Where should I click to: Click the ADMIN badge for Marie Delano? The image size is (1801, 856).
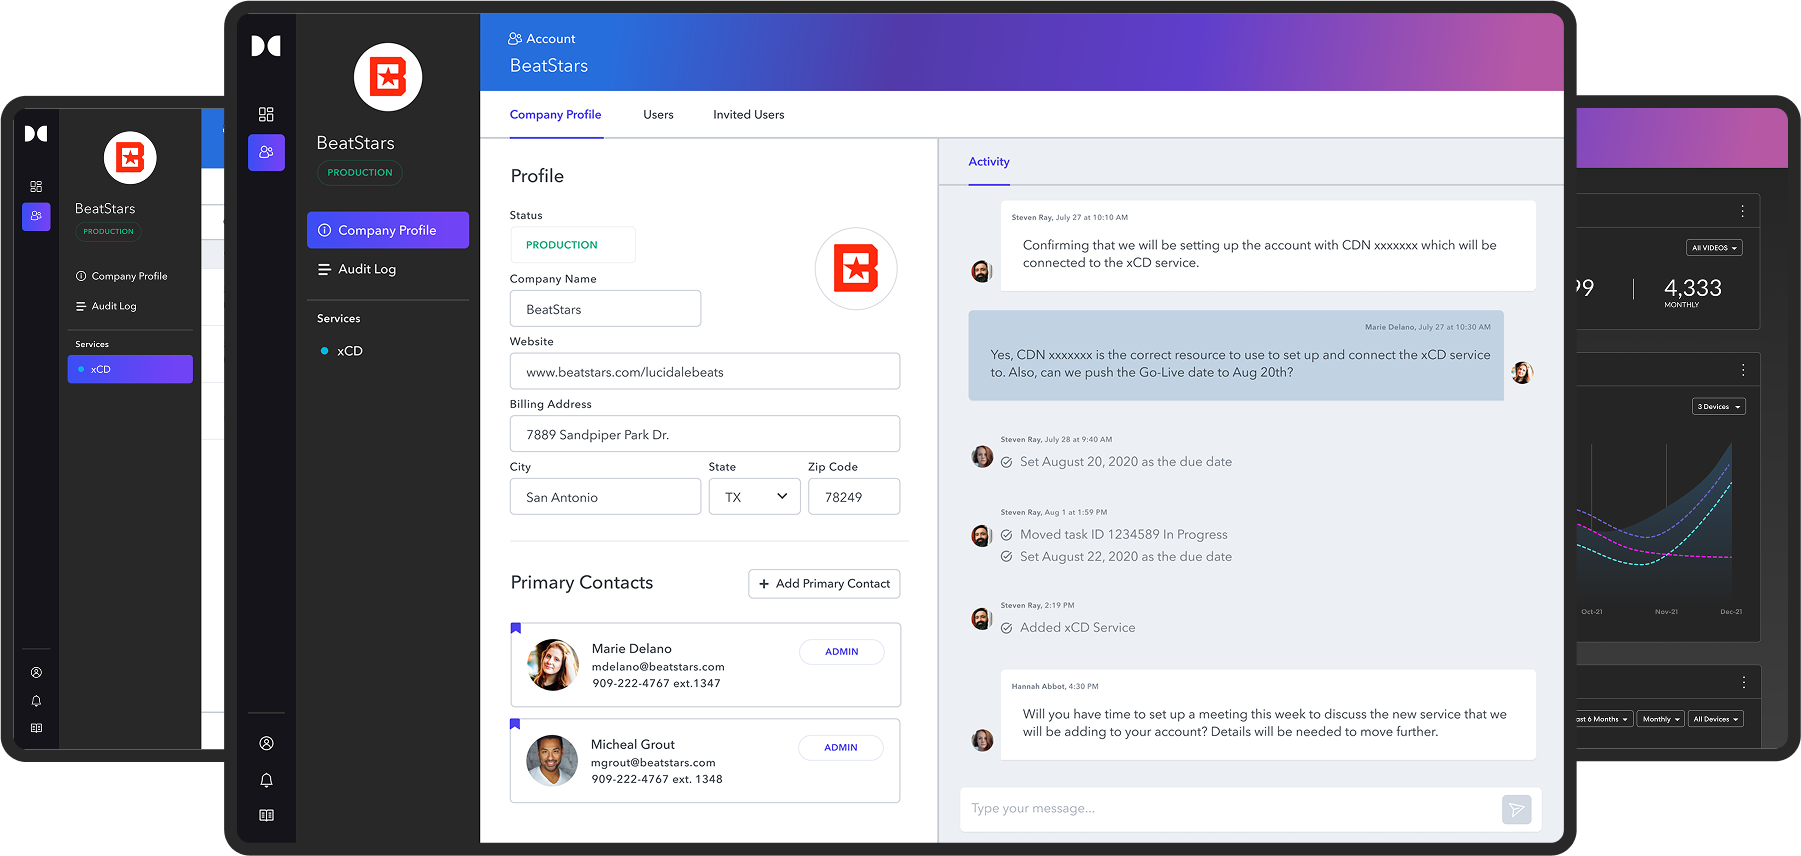(841, 652)
